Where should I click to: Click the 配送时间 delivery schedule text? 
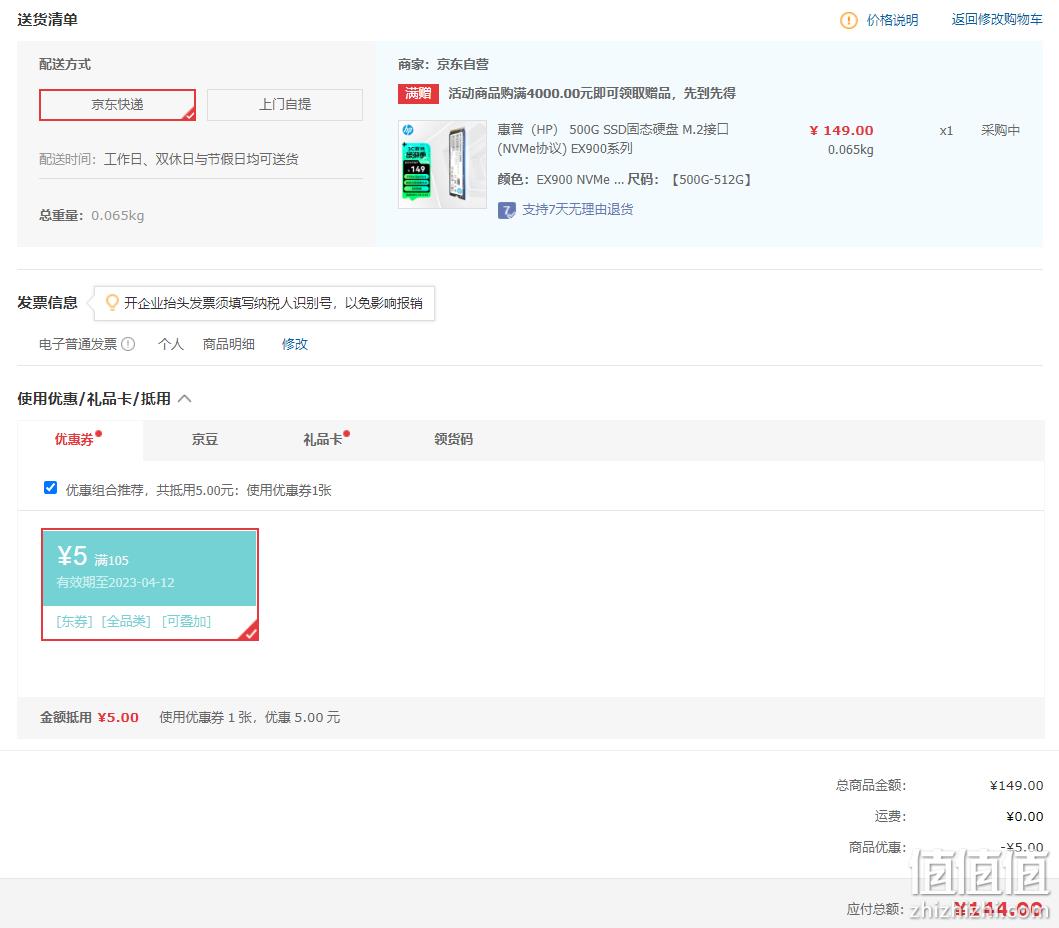[169, 159]
